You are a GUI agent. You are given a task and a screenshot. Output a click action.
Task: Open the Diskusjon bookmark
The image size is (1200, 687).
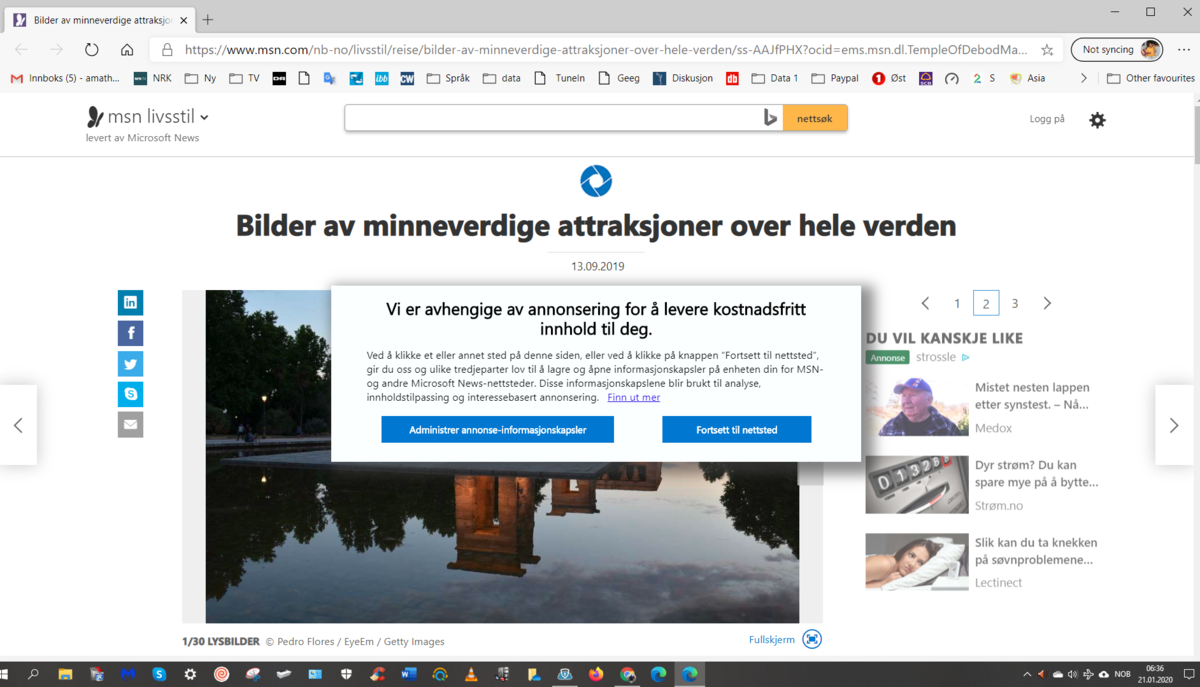pyautogui.click(x=683, y=78)
